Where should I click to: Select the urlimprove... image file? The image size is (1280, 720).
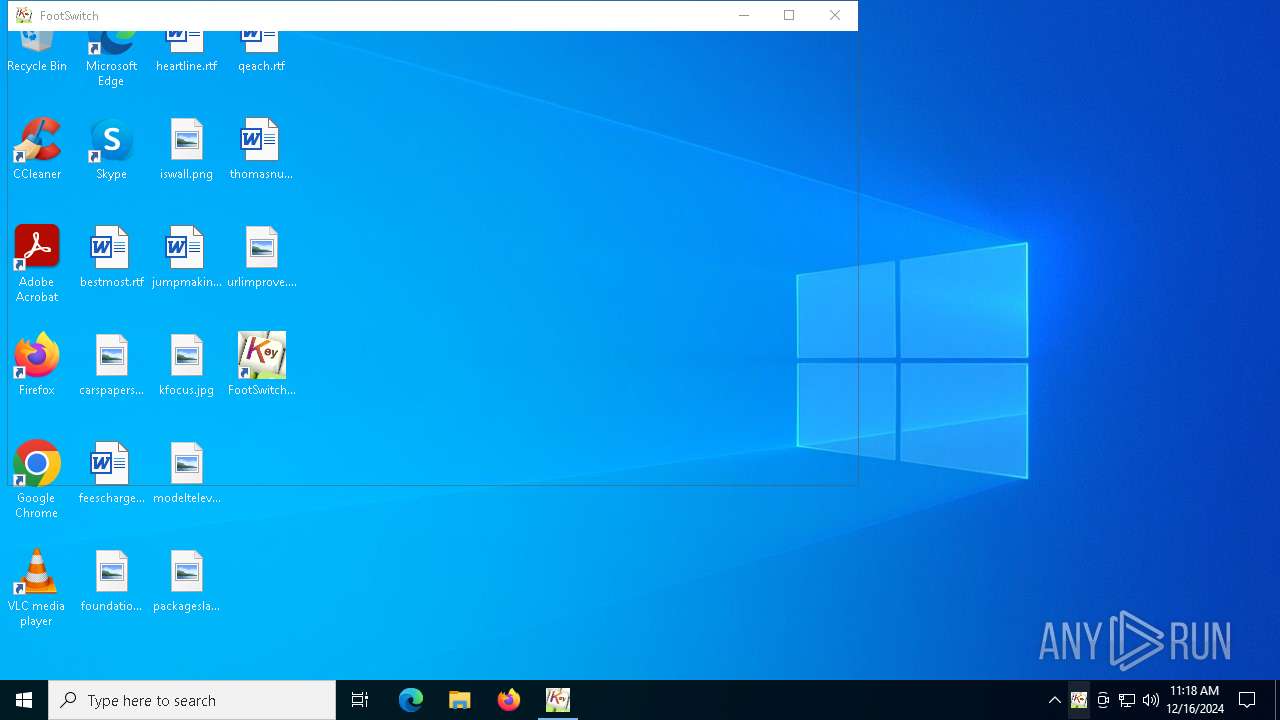coord(261,257)
